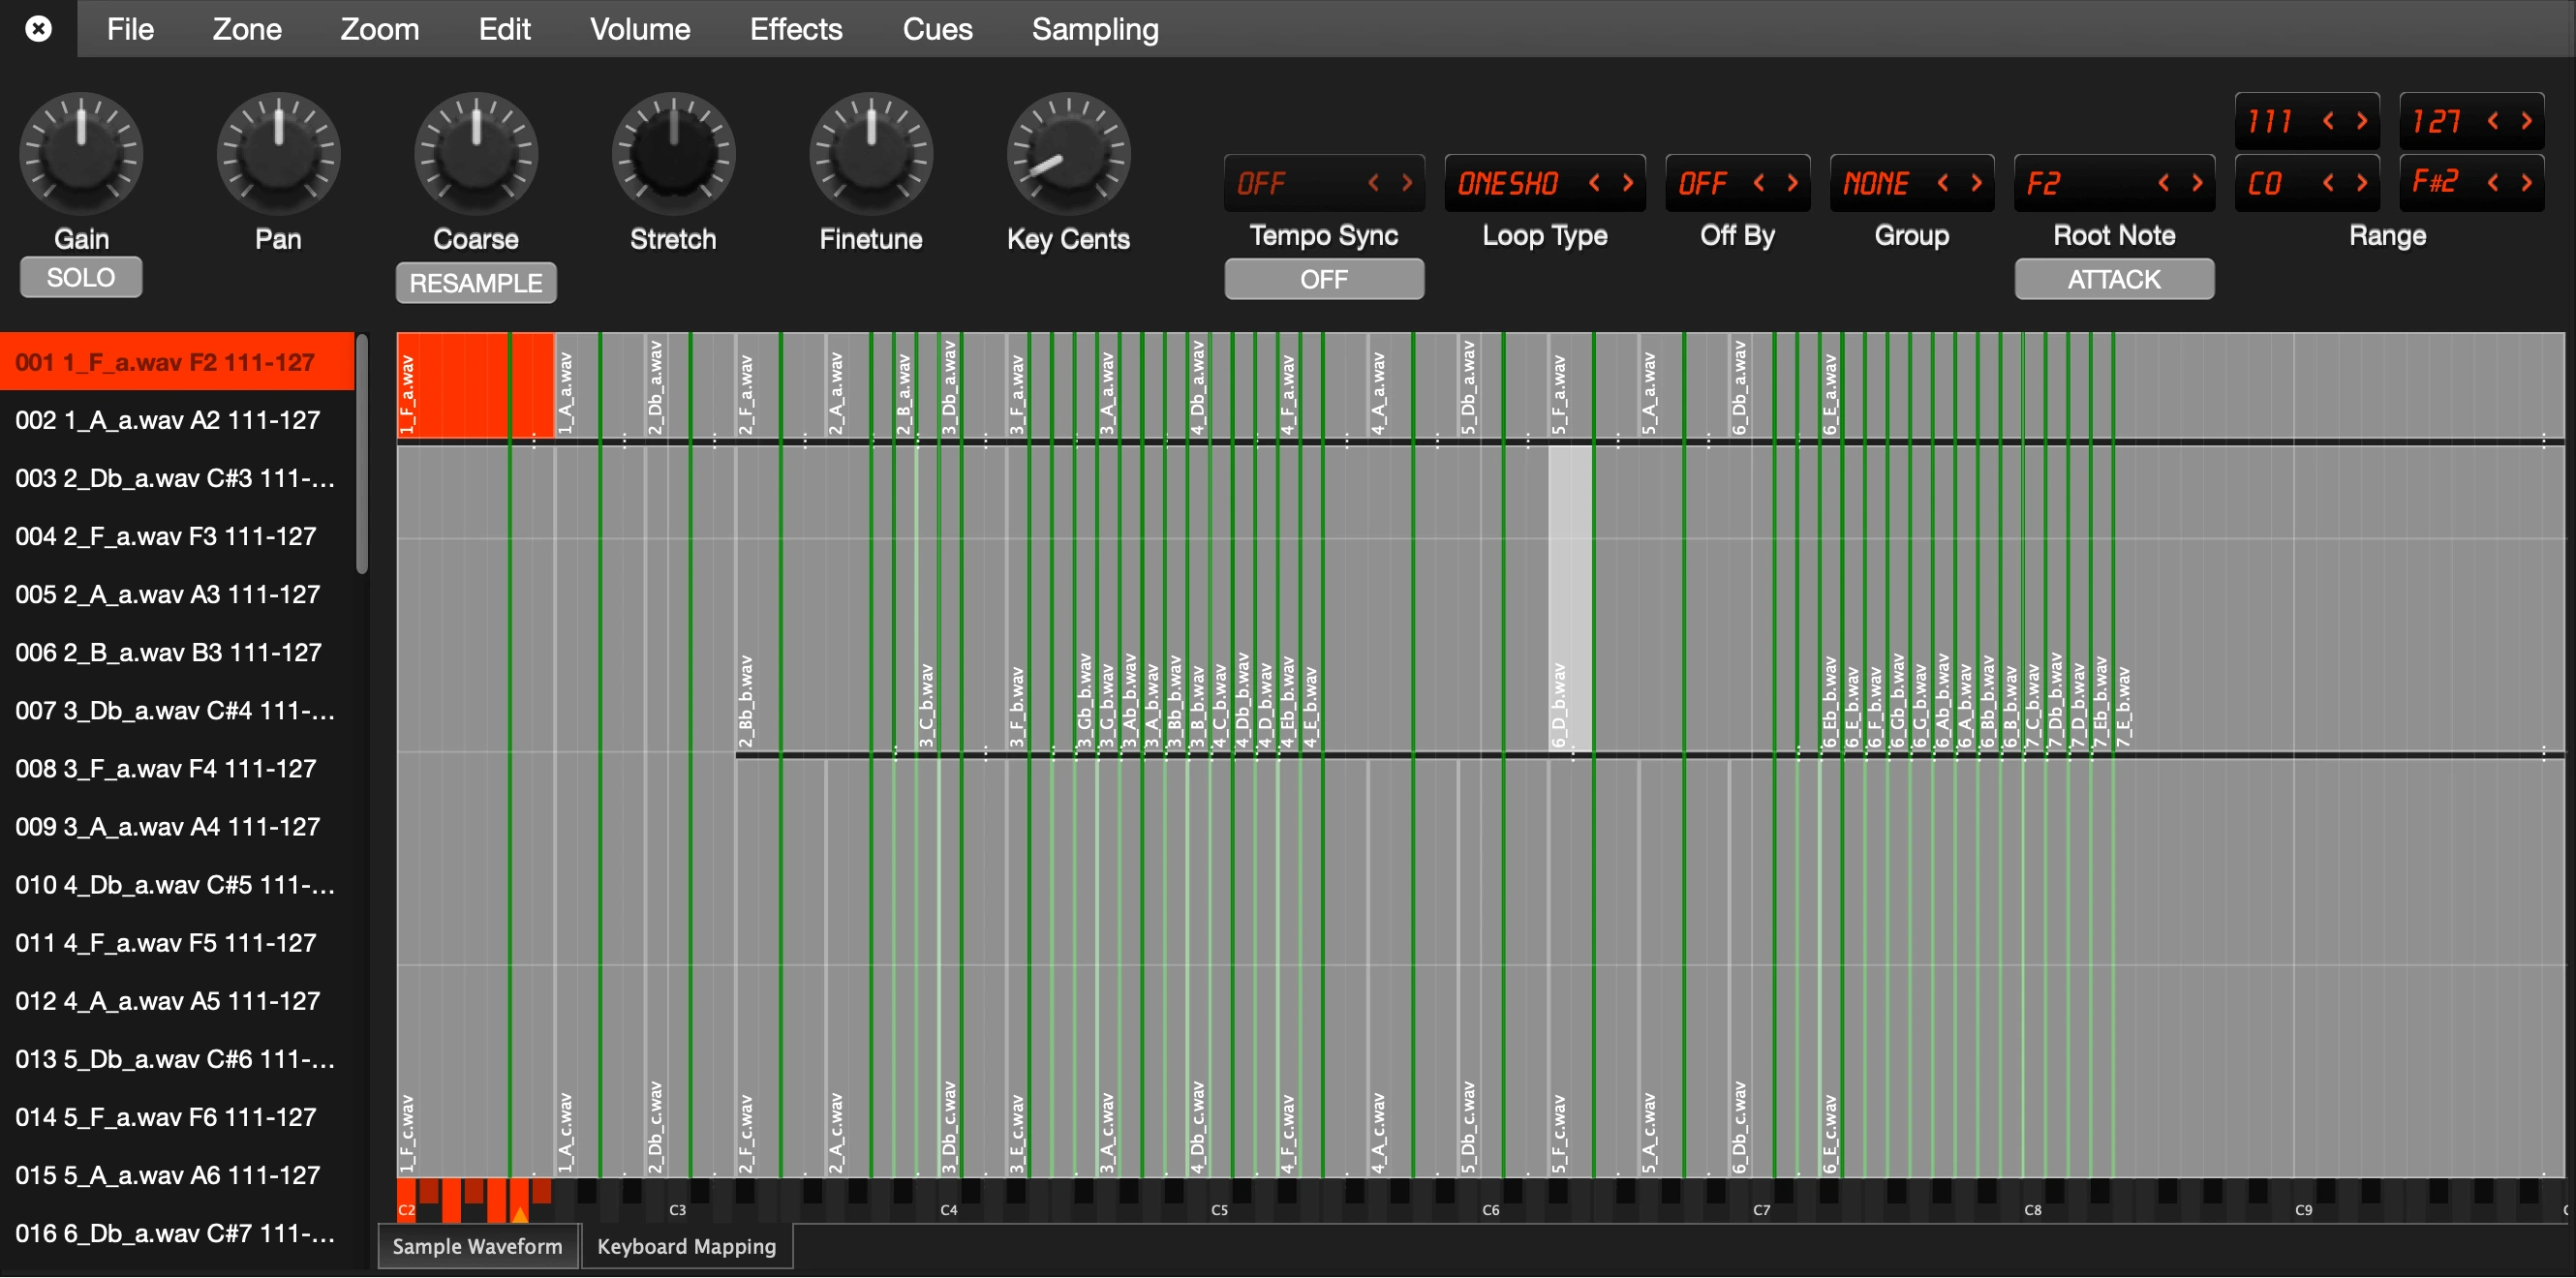Toggle the ATTACK button under Root Note

(2113, 279)
